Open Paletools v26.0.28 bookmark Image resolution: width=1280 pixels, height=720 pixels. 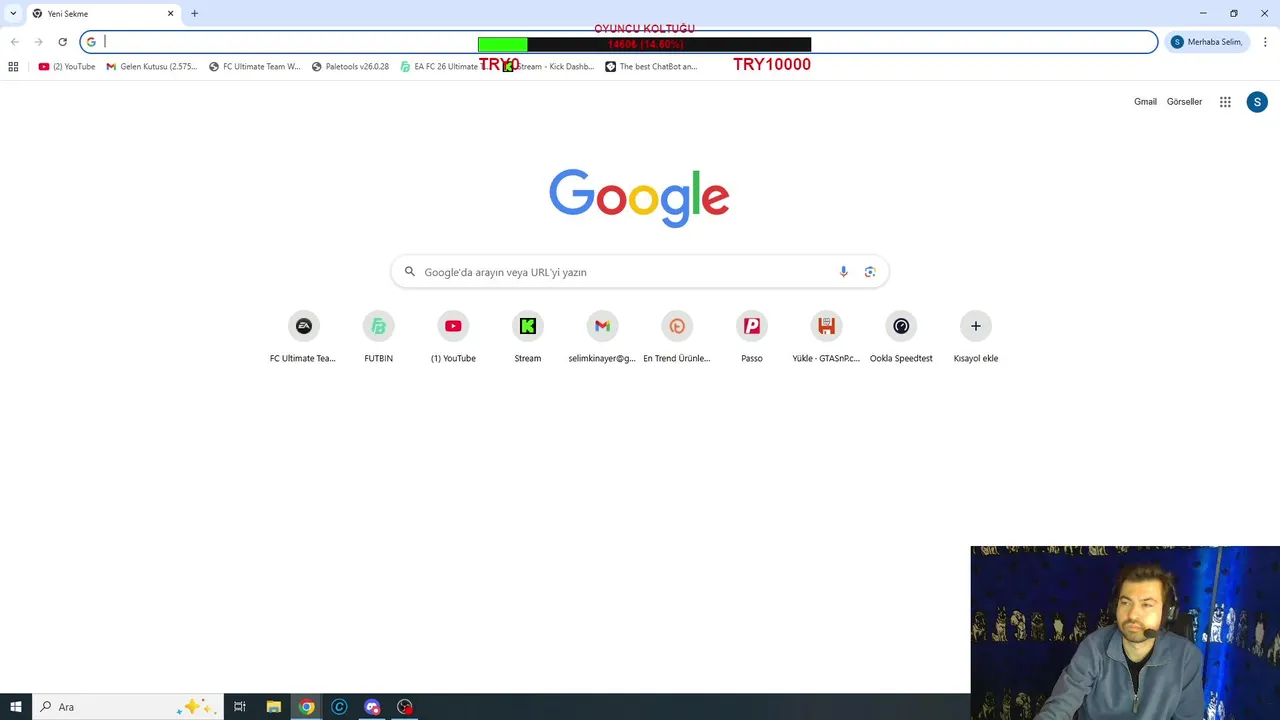coord(350,67)
